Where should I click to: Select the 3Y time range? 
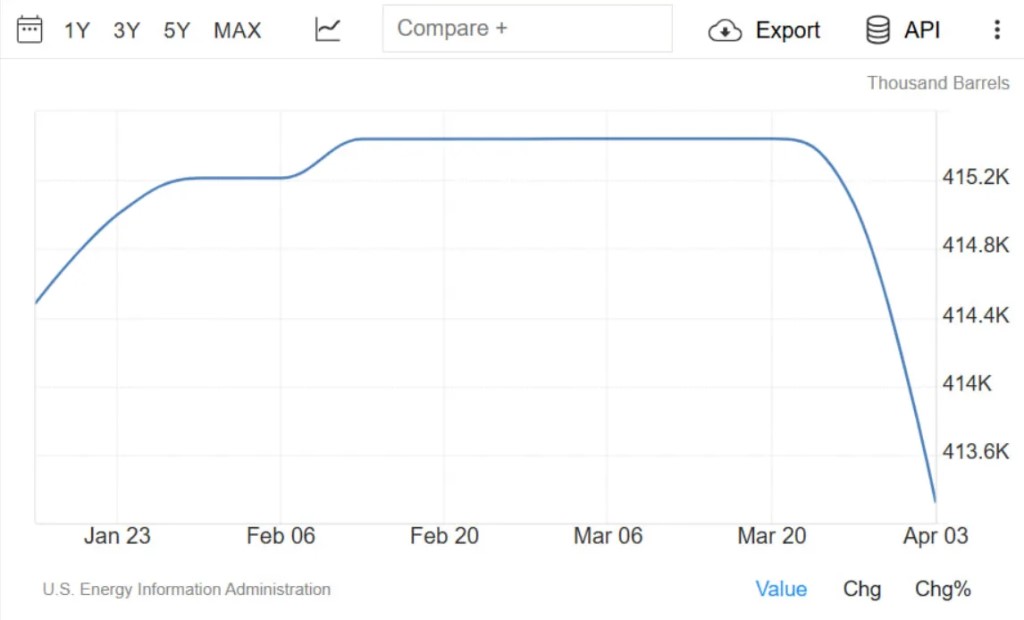127,30
